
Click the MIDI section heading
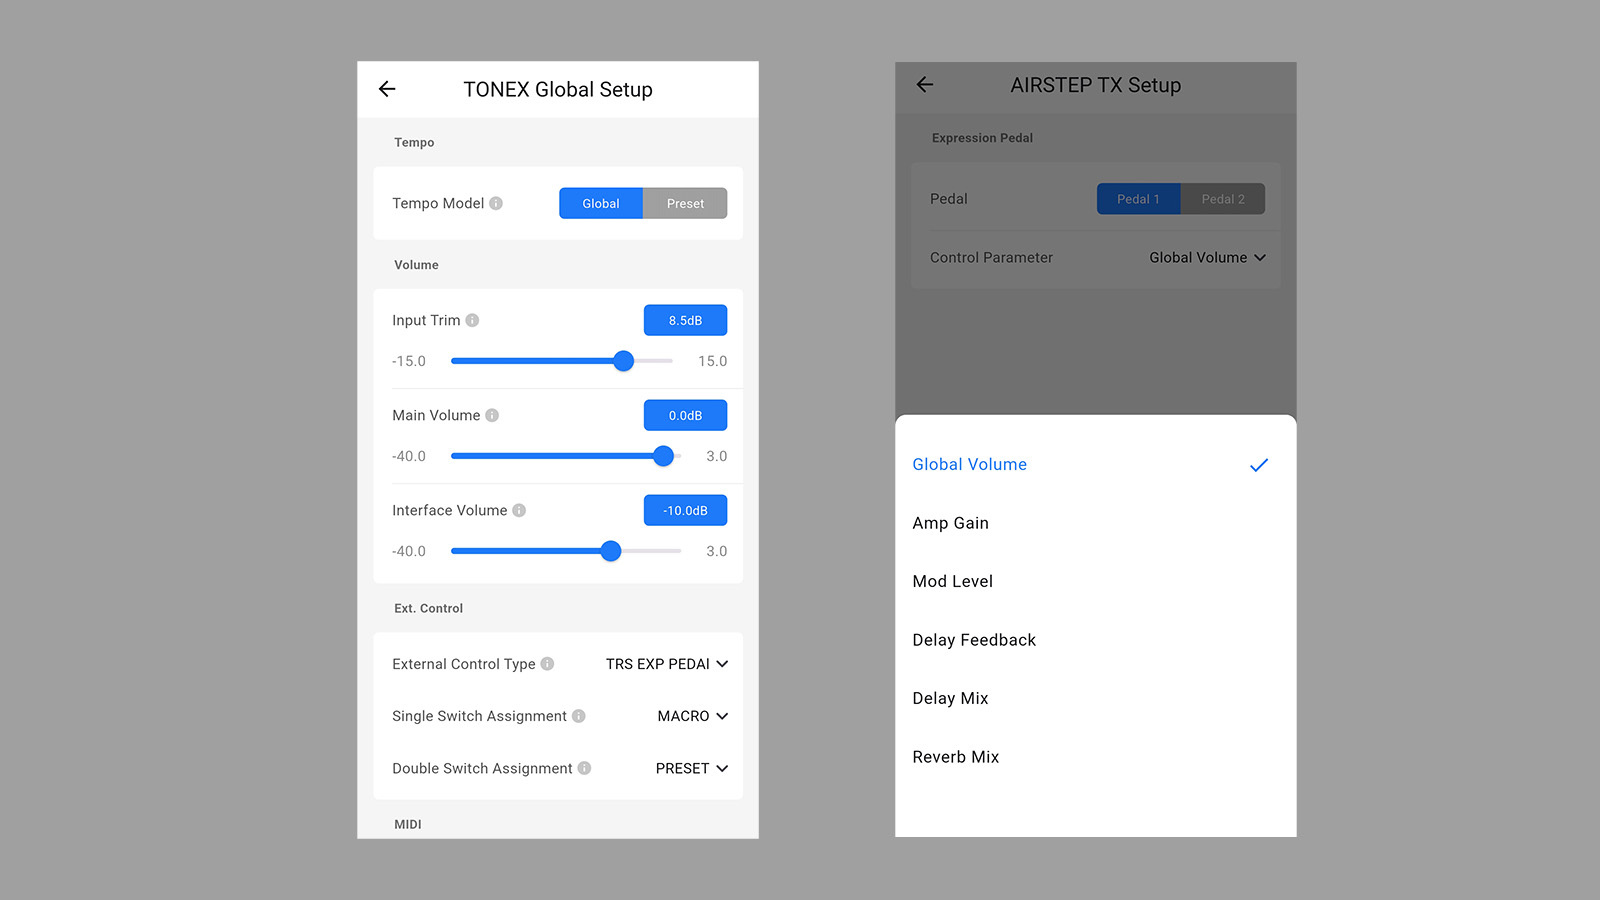pyautogui.click(x=408, y=824)
